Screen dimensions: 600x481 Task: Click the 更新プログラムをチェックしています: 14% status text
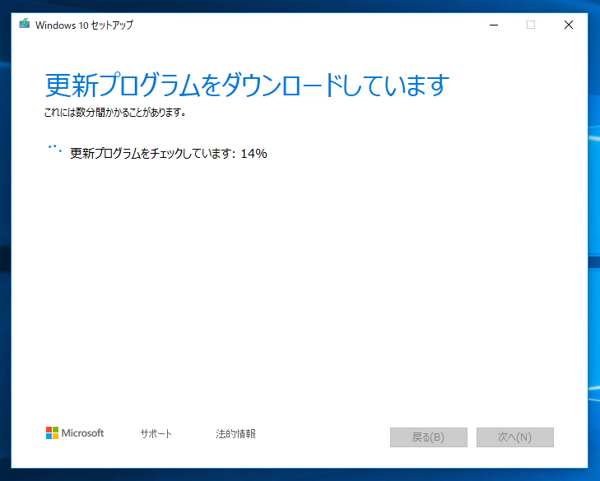169,153
